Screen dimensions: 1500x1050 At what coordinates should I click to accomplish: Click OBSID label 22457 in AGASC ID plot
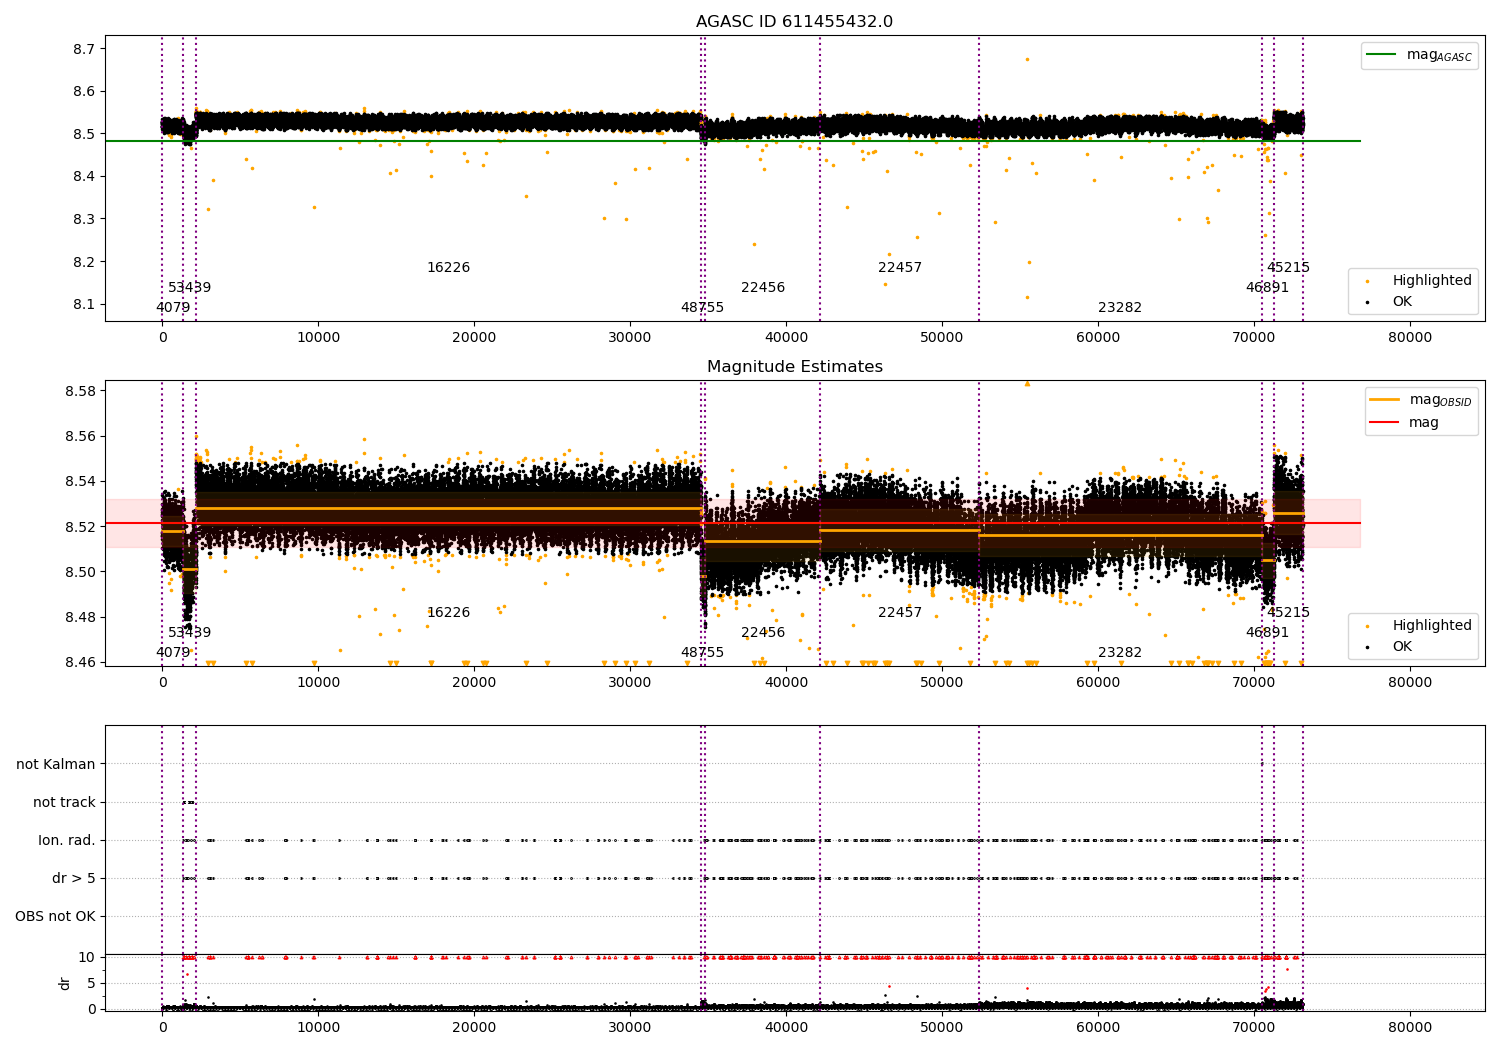(900, 268)
